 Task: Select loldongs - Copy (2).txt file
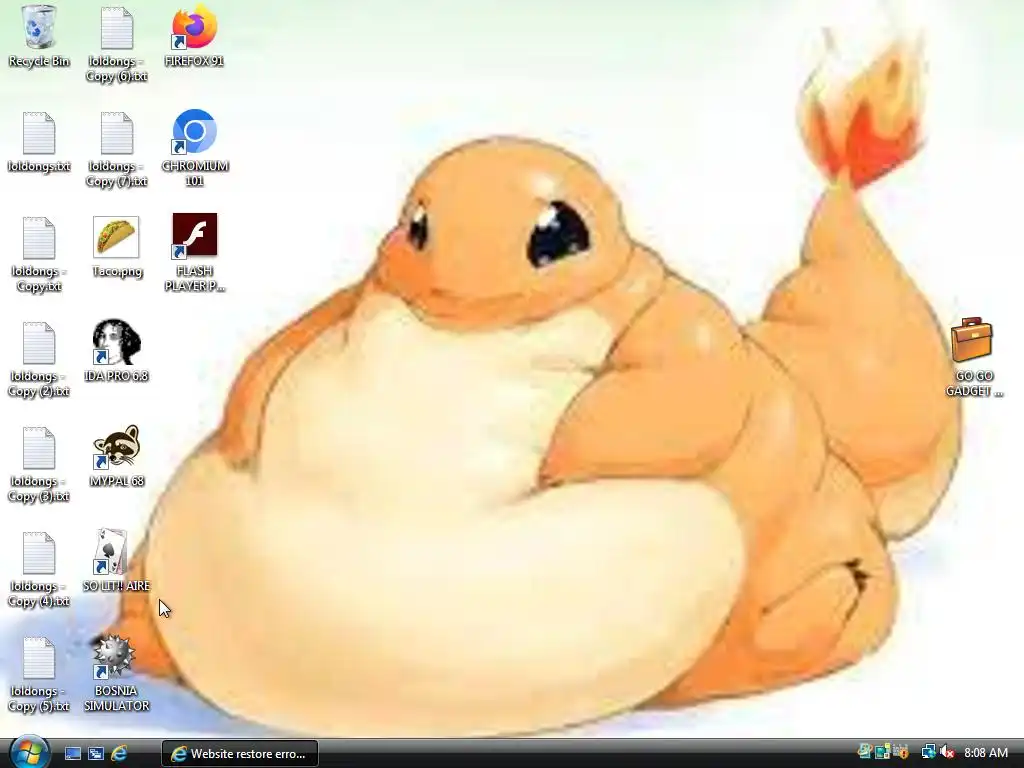(x=39, y=359)
